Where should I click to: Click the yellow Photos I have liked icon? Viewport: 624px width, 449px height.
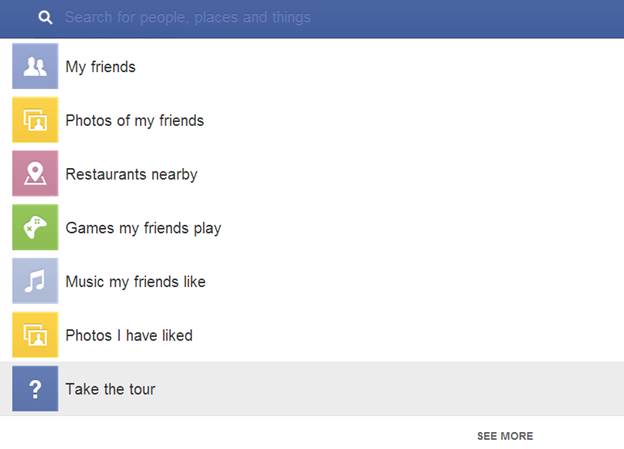click(35, 335)
